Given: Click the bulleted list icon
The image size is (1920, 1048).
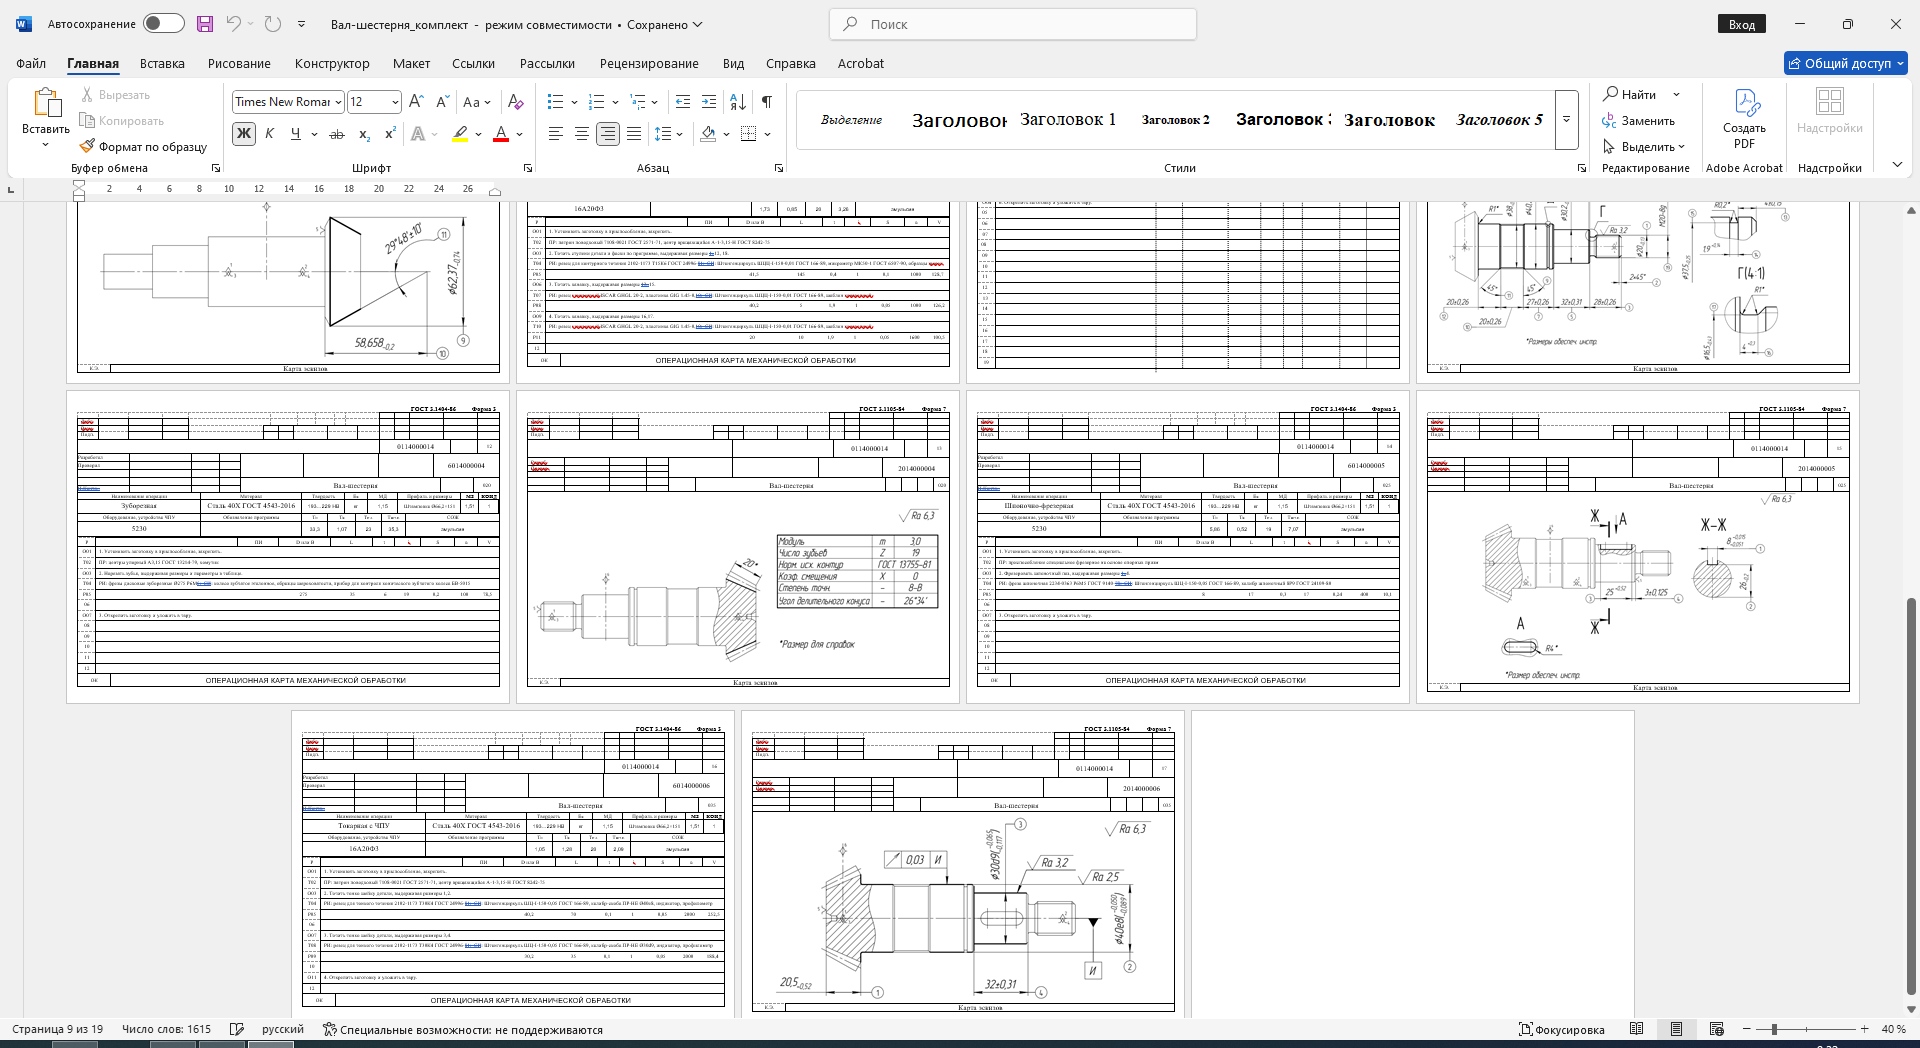Looking at the screenshot, I should 556,102.
